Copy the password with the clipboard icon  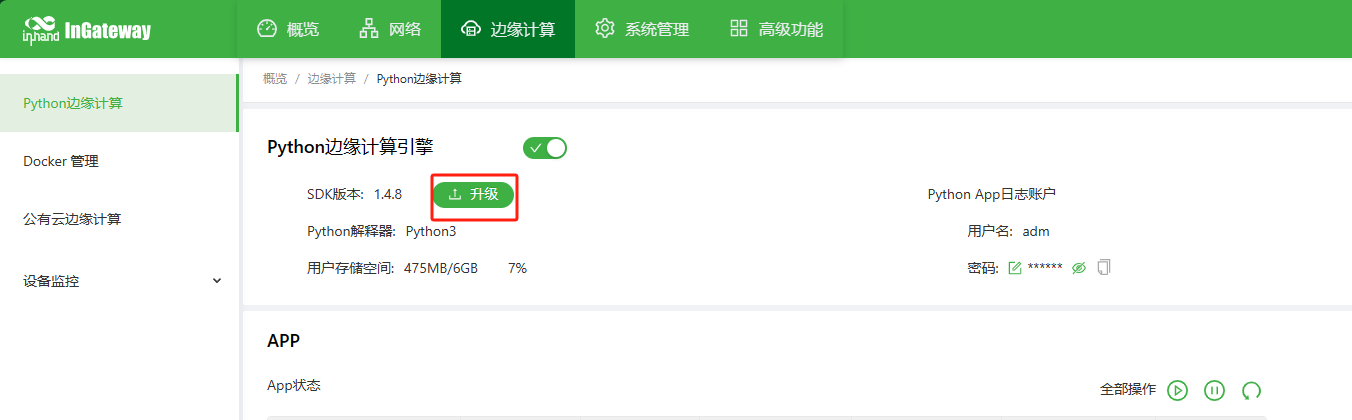(x=1104, y=267)
